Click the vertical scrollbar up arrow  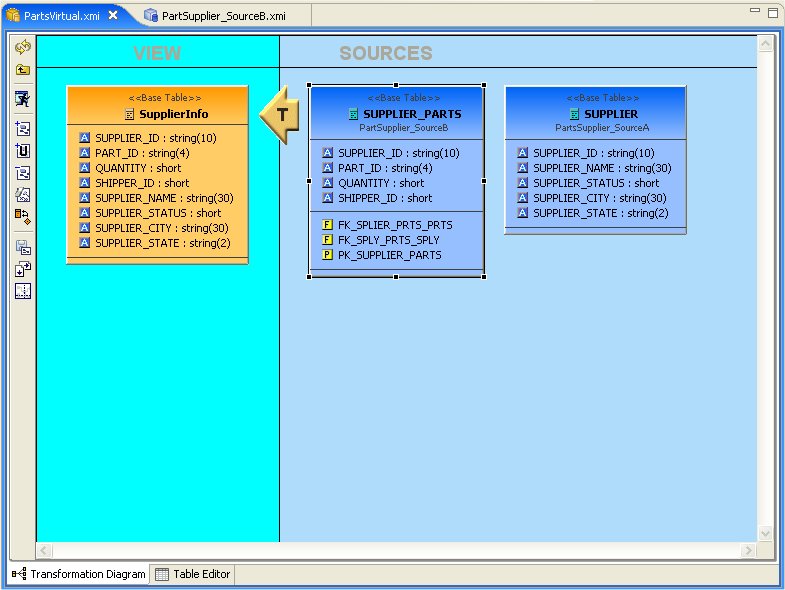[765, 45]
